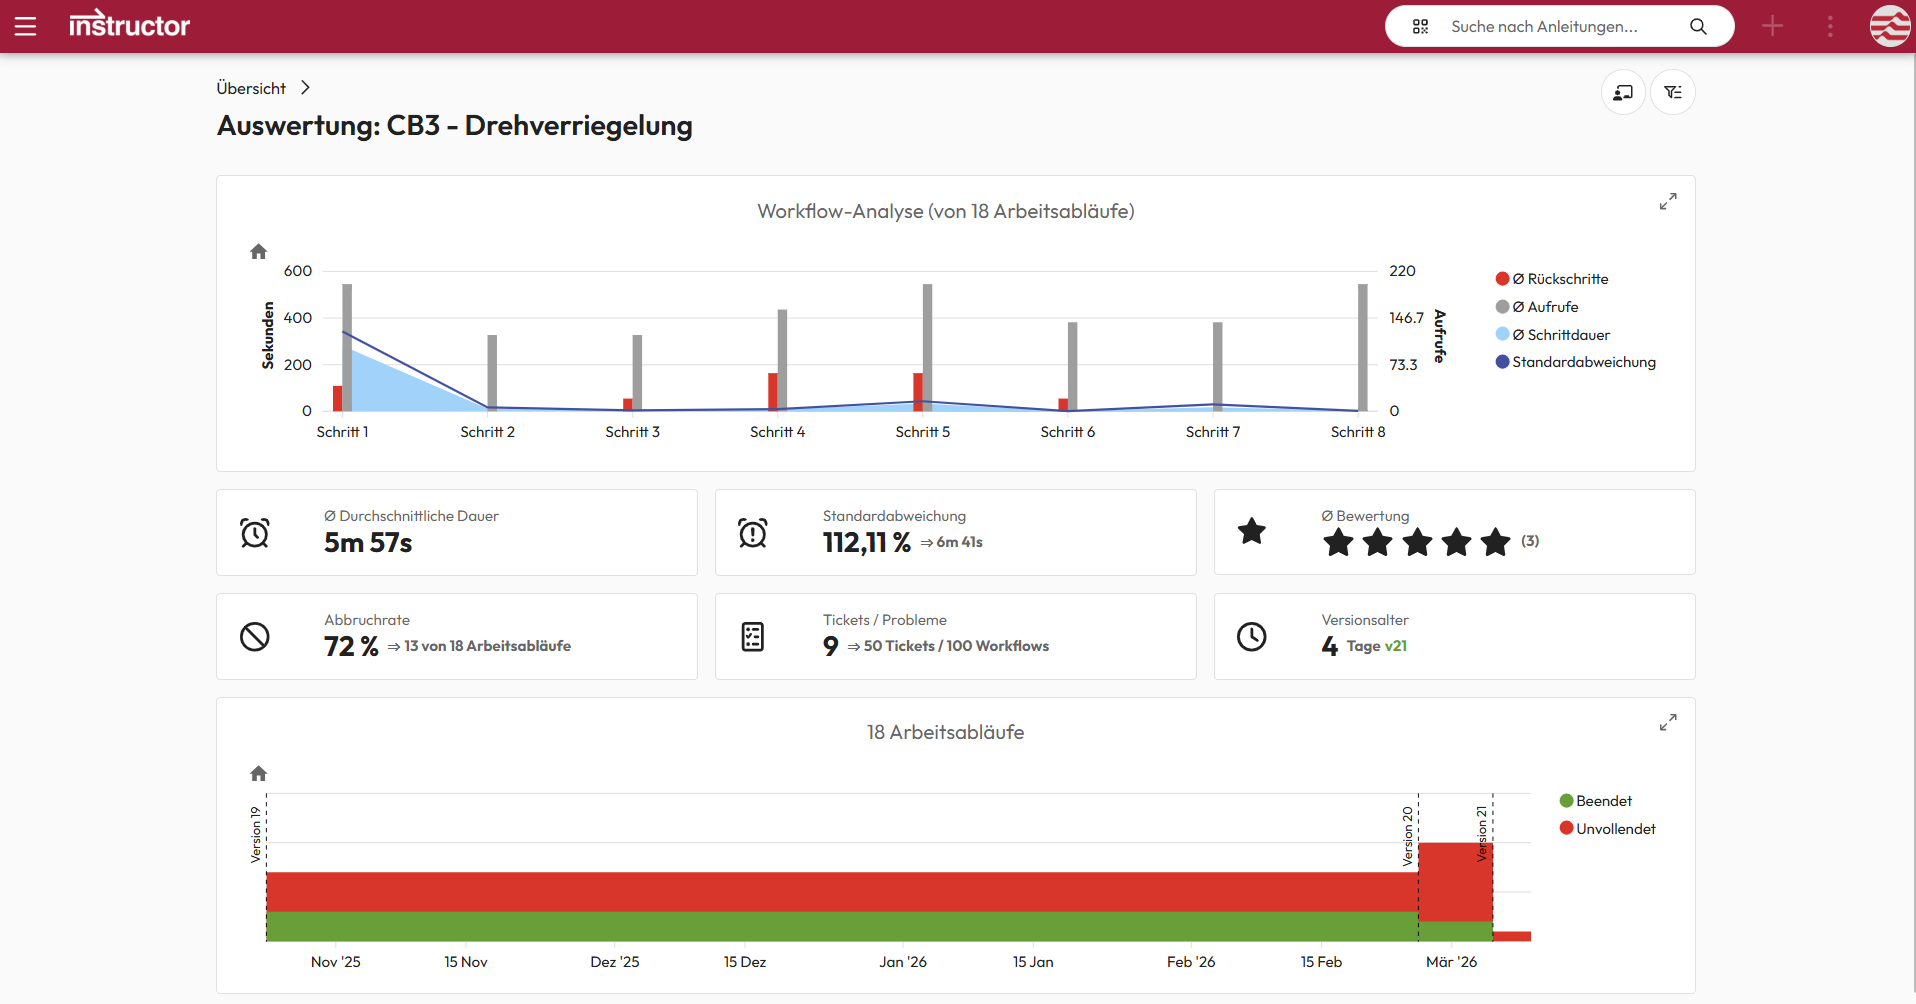The image size is (1916, 1004).
Task: Open the hamburger navigation menu
Action: point(26,27)
